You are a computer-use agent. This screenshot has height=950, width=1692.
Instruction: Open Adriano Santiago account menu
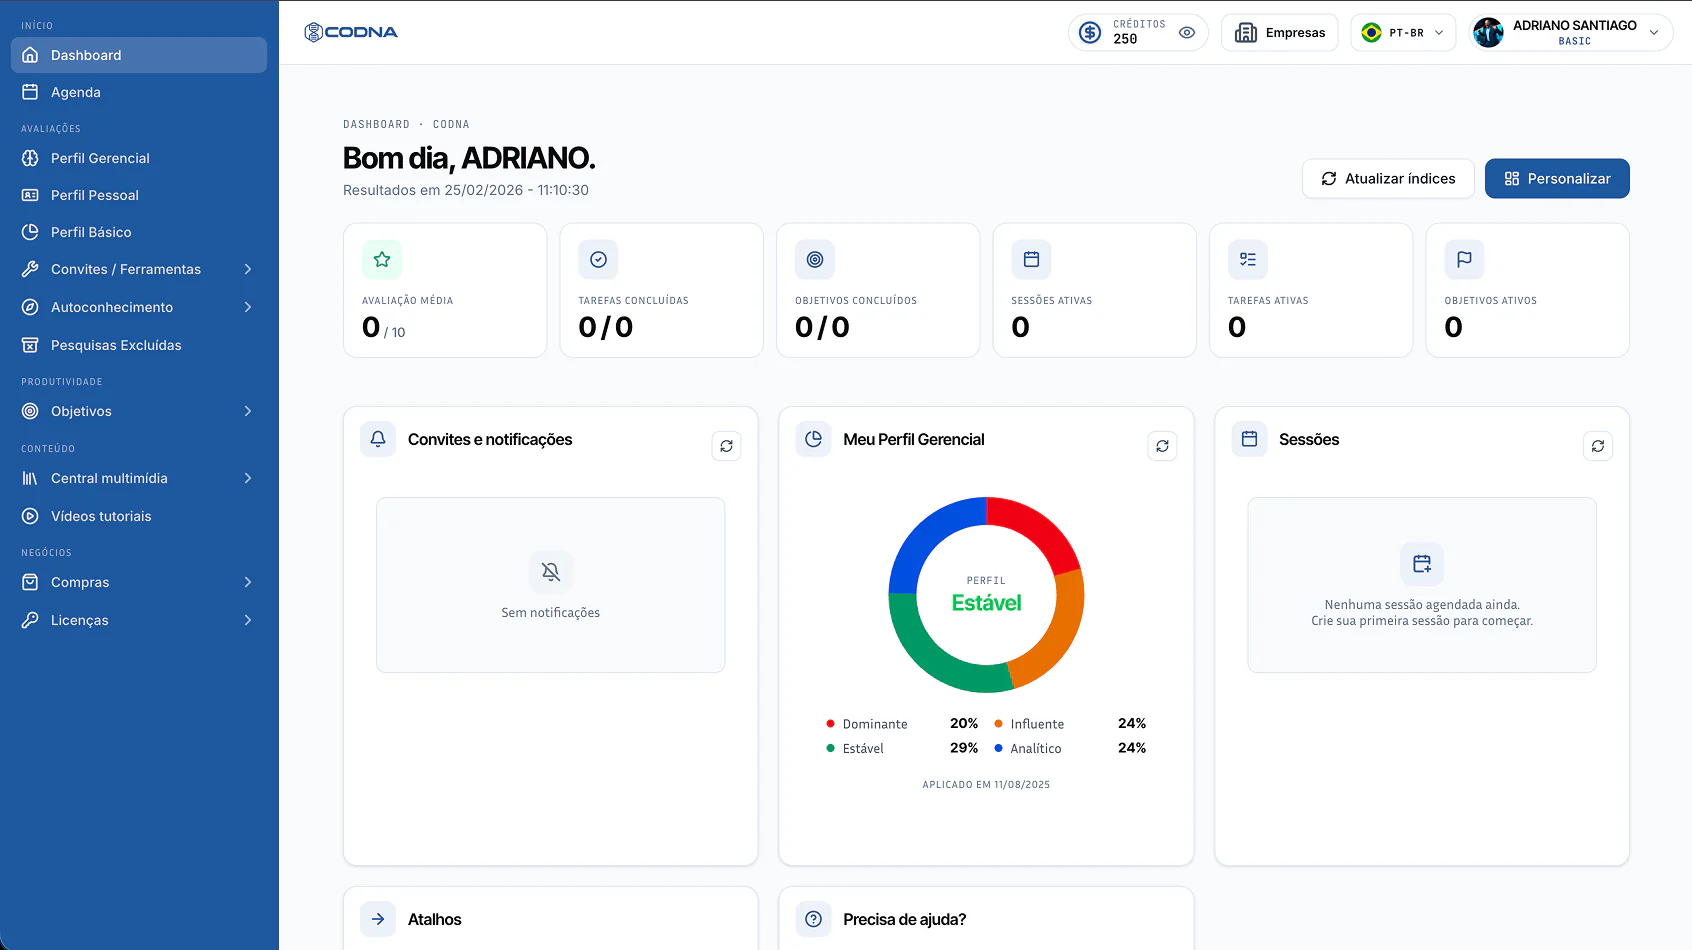(1570, 33)
